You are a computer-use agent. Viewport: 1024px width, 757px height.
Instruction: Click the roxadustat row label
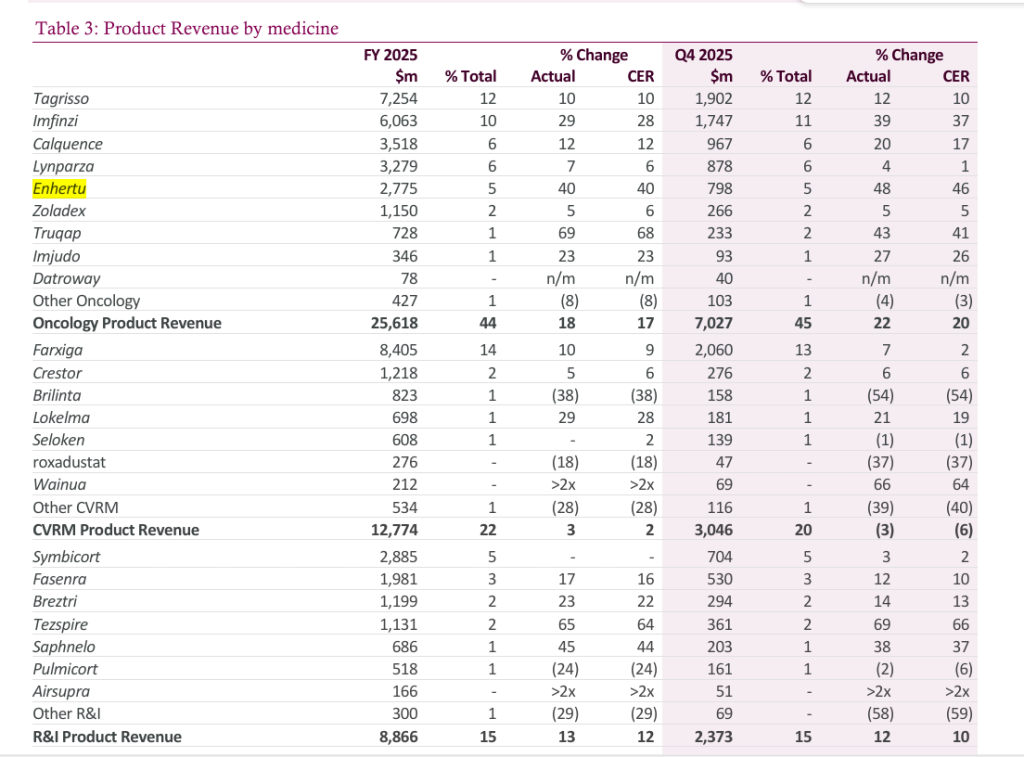click(x=70, y=462)
